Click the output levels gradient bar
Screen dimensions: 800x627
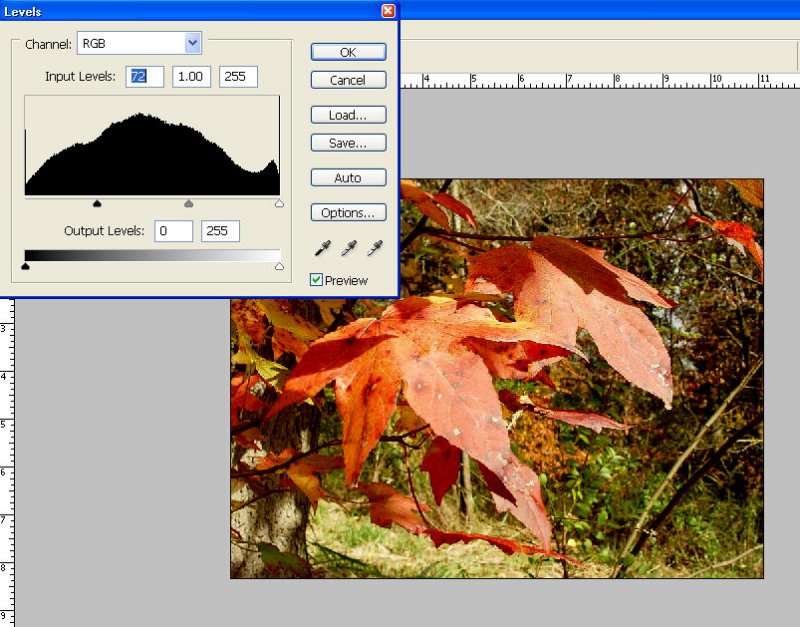pos(152,256)
